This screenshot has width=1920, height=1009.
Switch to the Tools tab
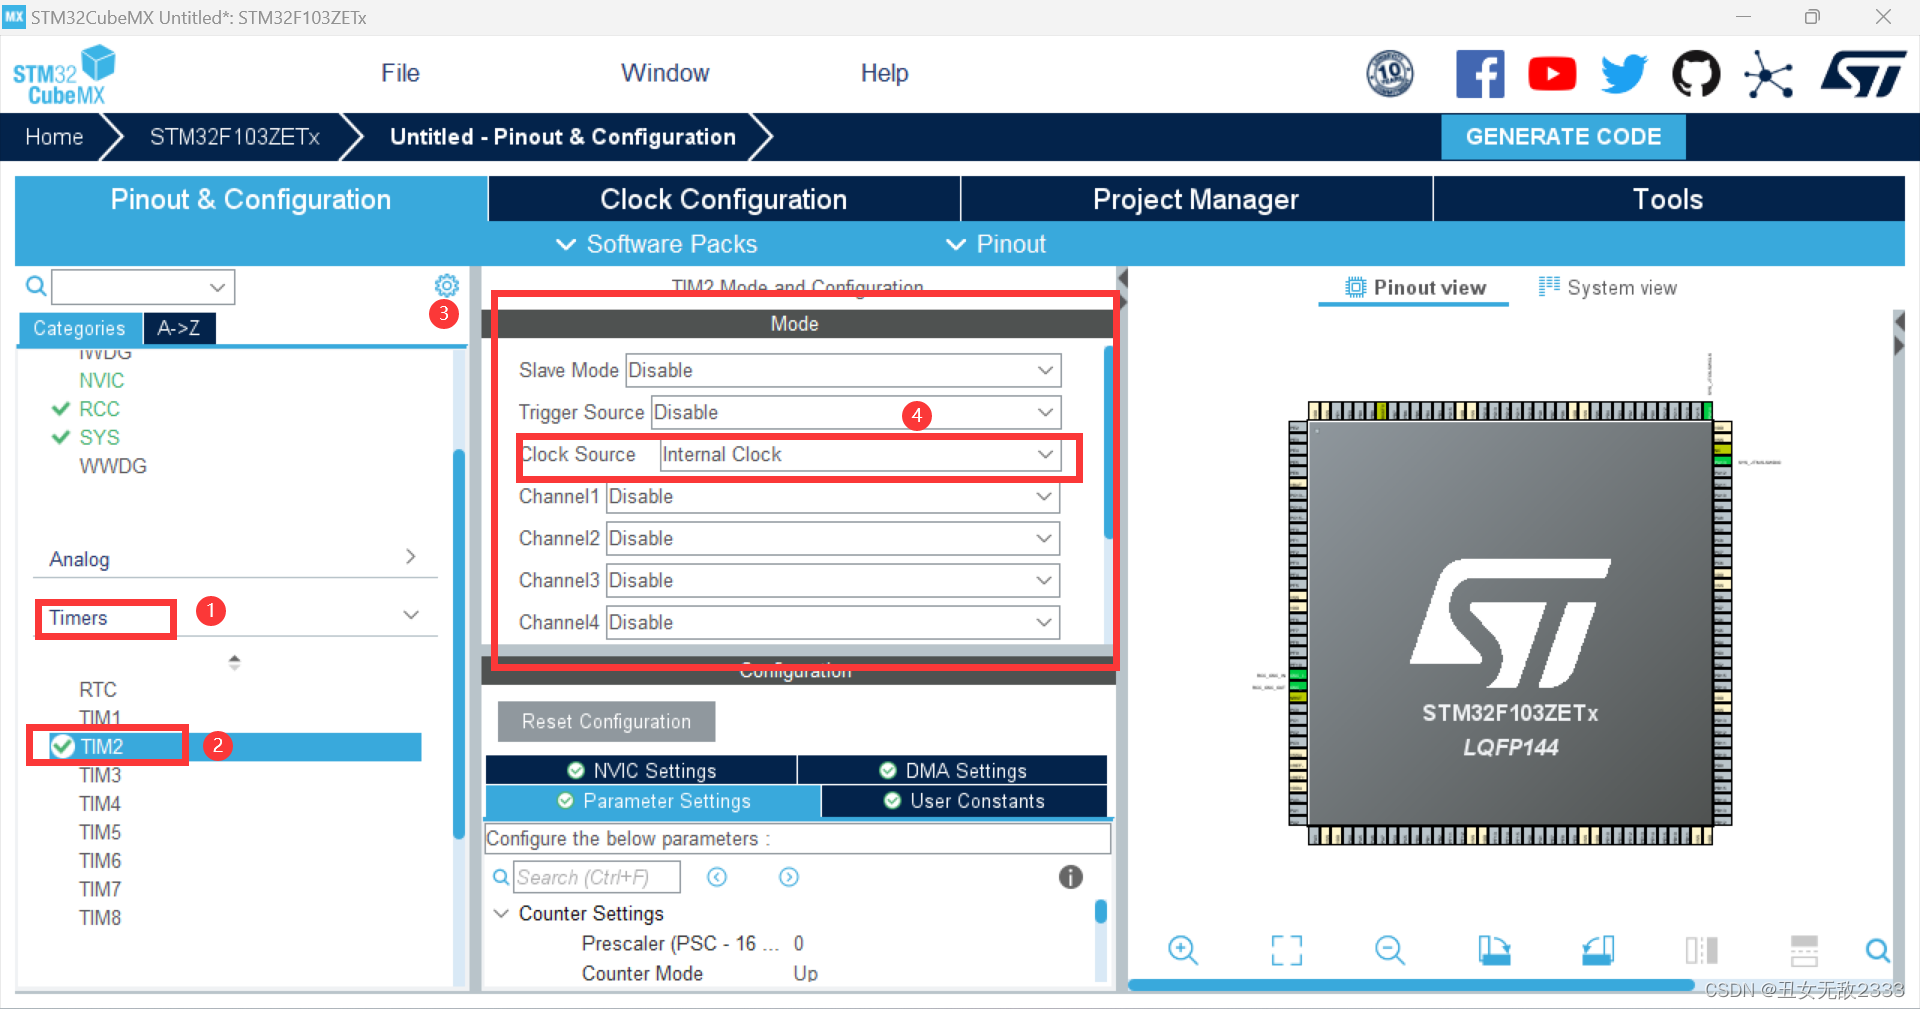point(1668,199)
